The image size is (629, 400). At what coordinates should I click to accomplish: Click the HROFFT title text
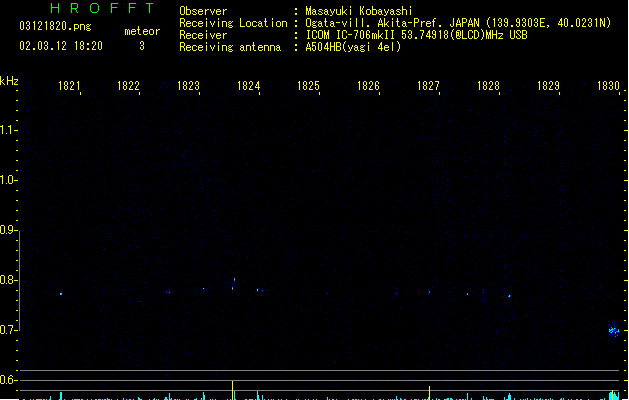point(102,8)
